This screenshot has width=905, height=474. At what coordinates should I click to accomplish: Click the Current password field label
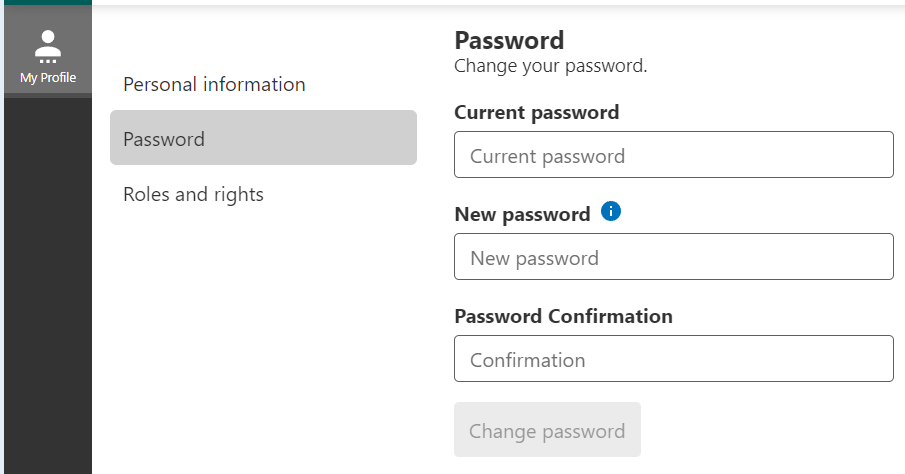[x=536, y=112]
